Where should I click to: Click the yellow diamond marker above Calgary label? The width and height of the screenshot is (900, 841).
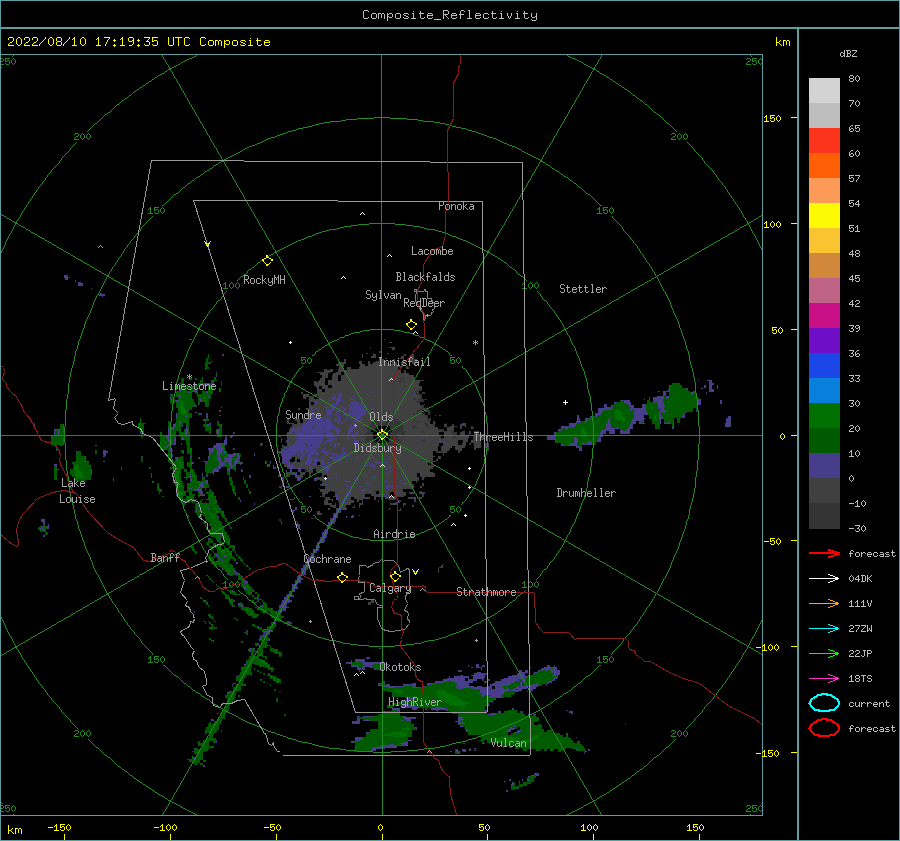[395, 576]
